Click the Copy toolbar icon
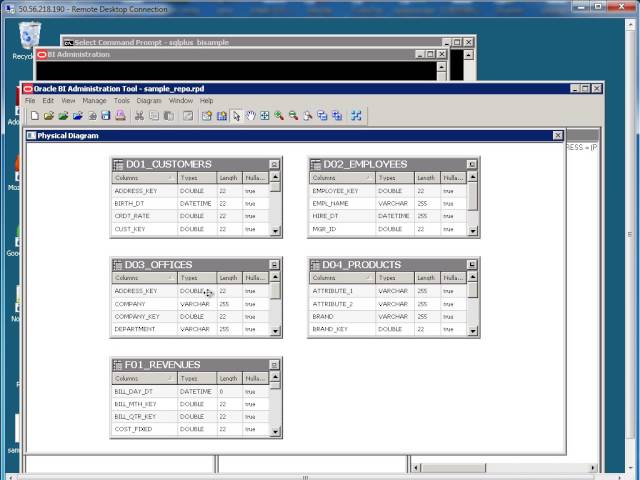The width and height of the screenshot is (640, 480). click(154, 116)
